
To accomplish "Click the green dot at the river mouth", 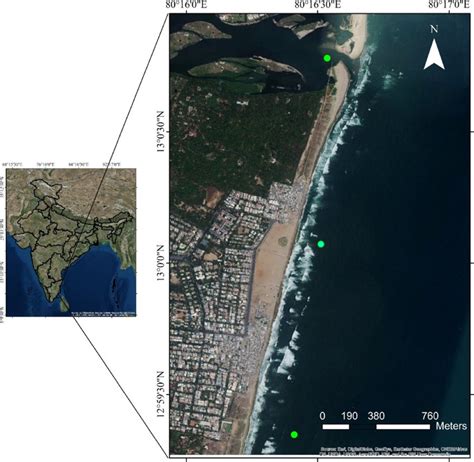I will point(327,58).
